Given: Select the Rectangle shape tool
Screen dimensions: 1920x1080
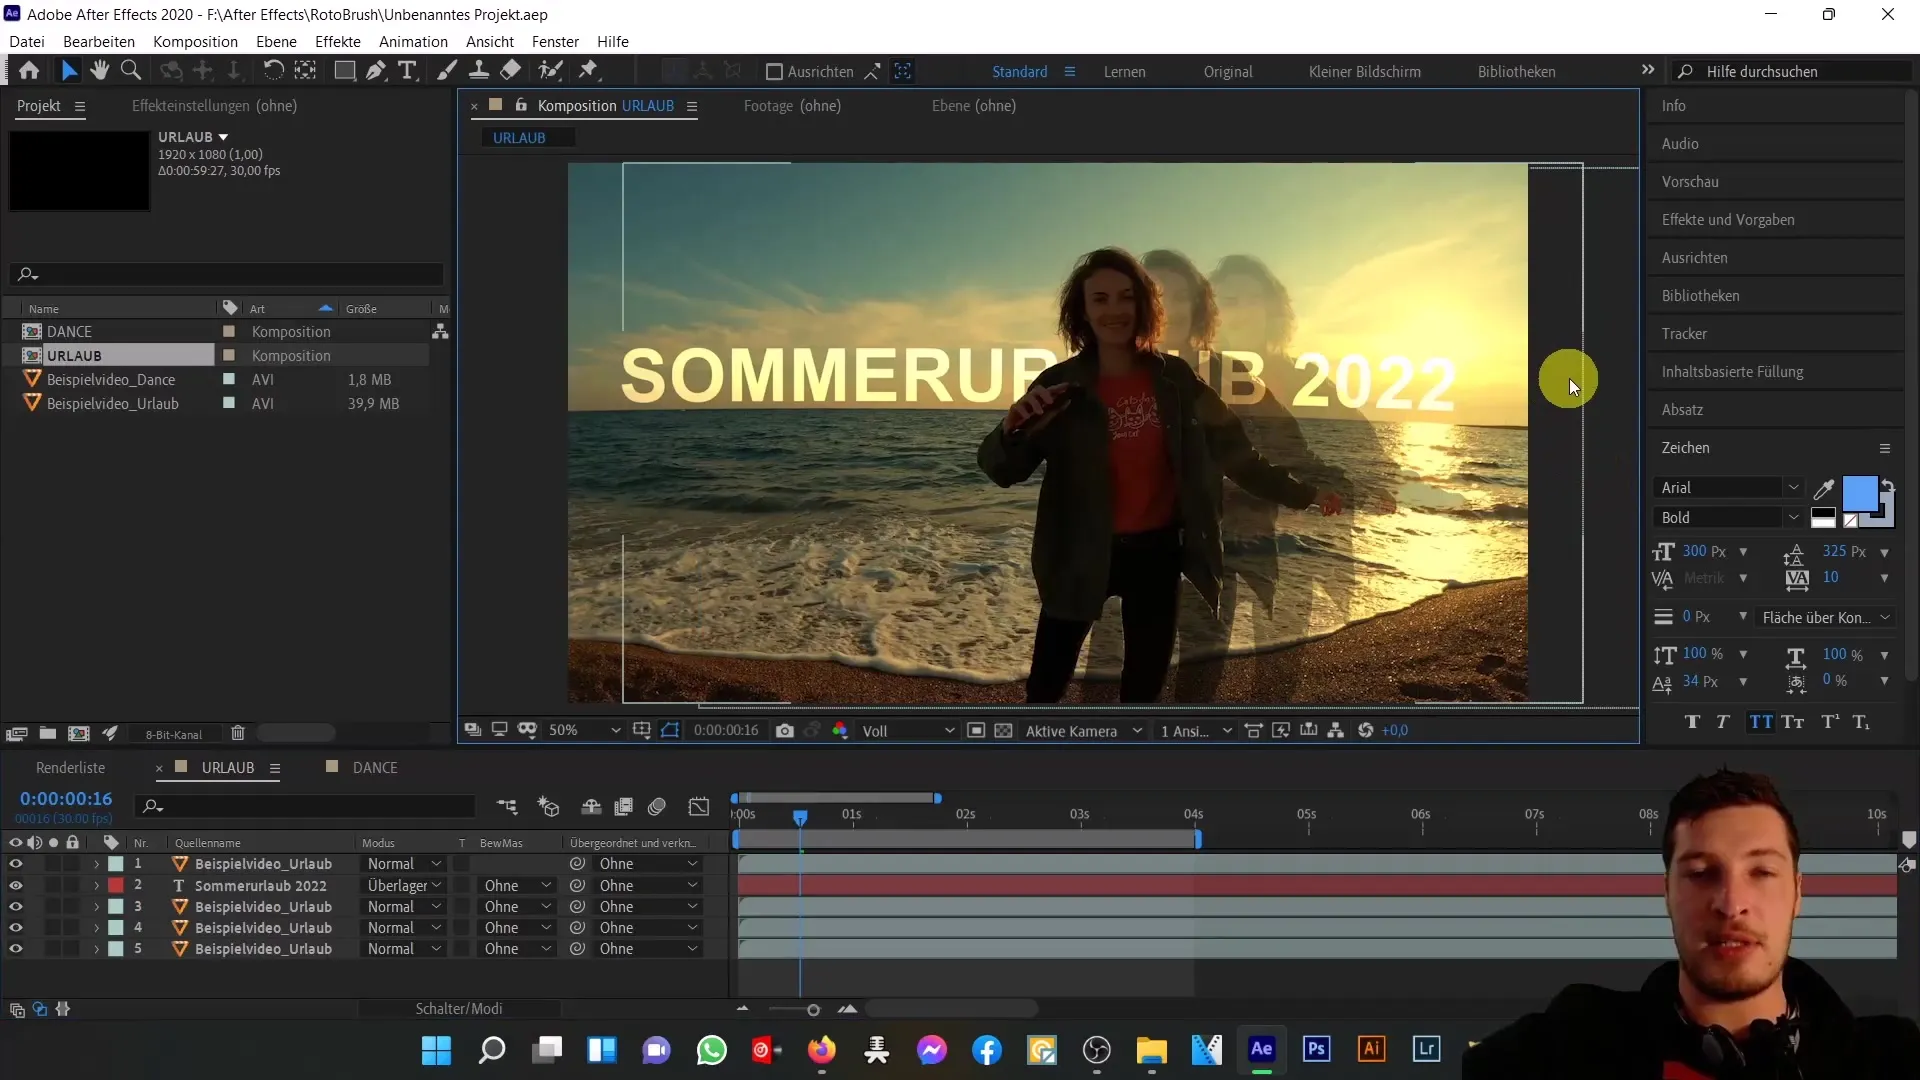Looking at the screenshot, I should pos(344,71).
